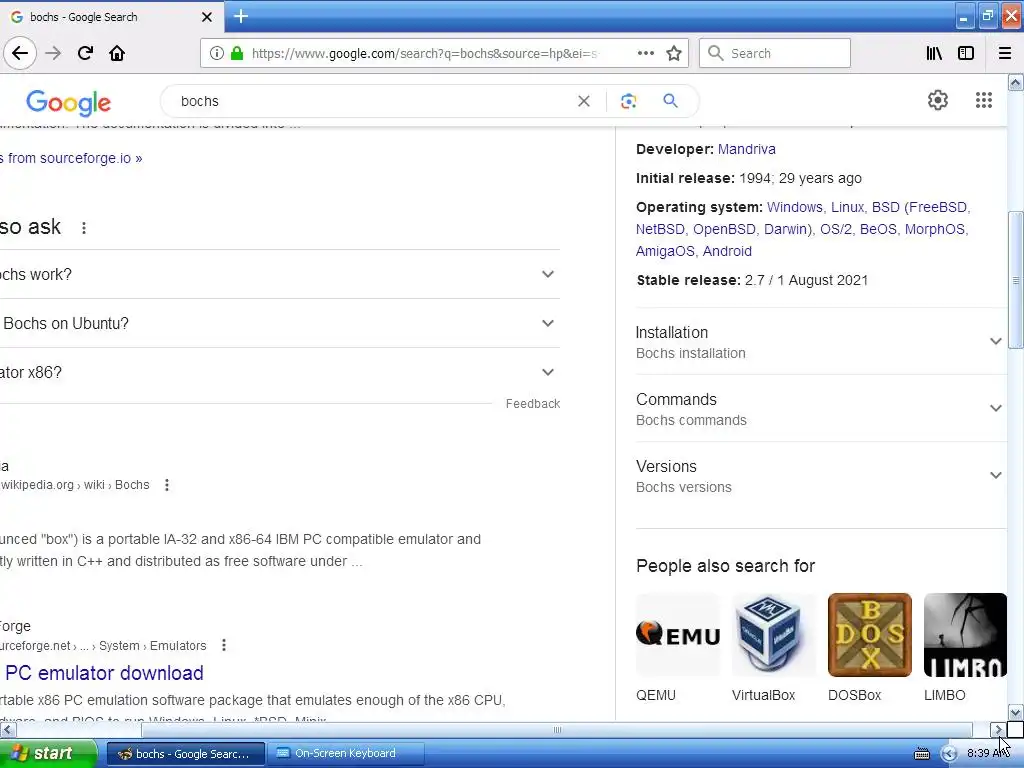Open Google quick settings gear
The height and width of the screenshot is (768, 1024).
(938, 100)
